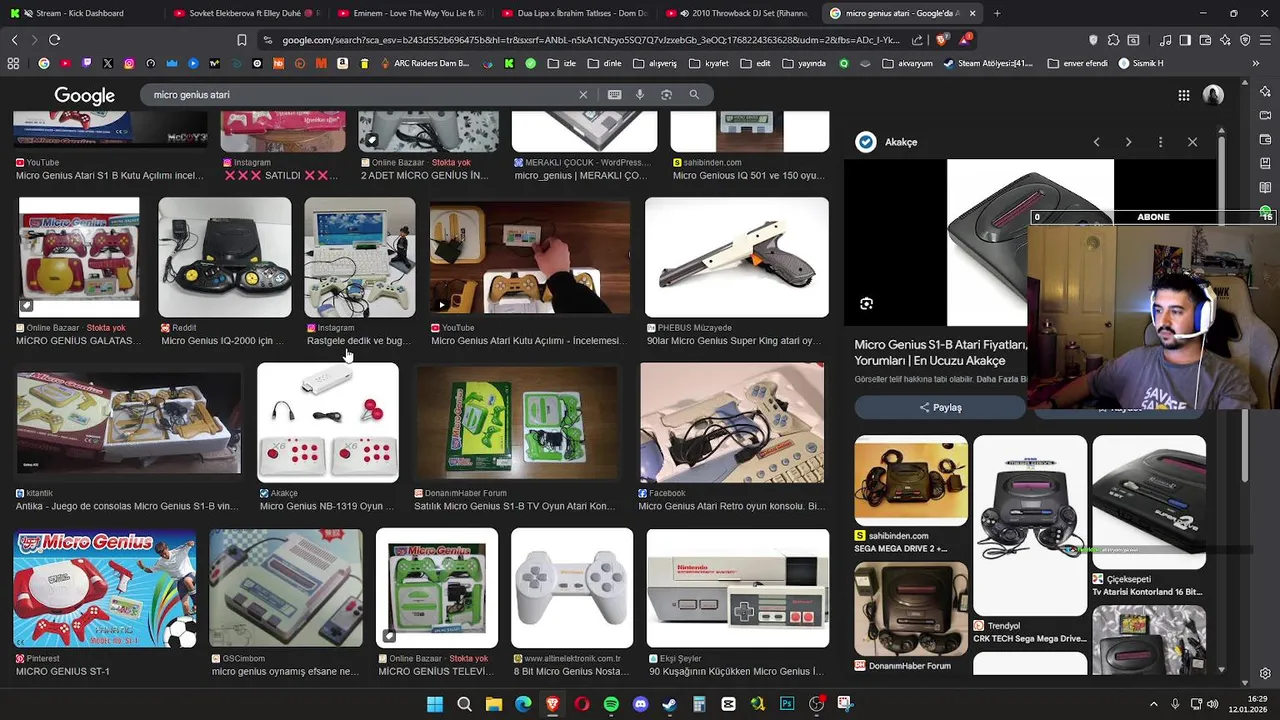Click the address bar URL
The height and width of the screenshot is (720, 1280).
click(x=590, y=40)
